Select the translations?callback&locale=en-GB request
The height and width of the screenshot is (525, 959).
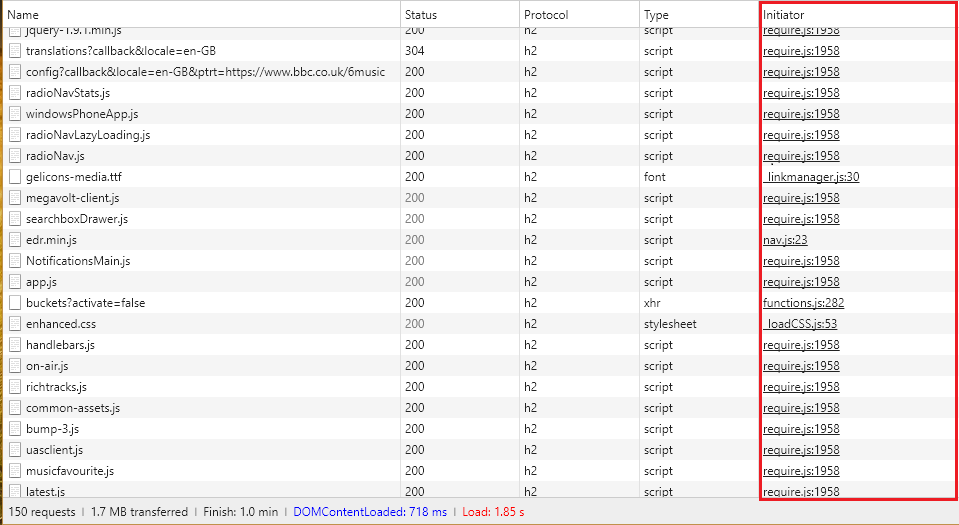pyautogui.click(x=121, y=51)
